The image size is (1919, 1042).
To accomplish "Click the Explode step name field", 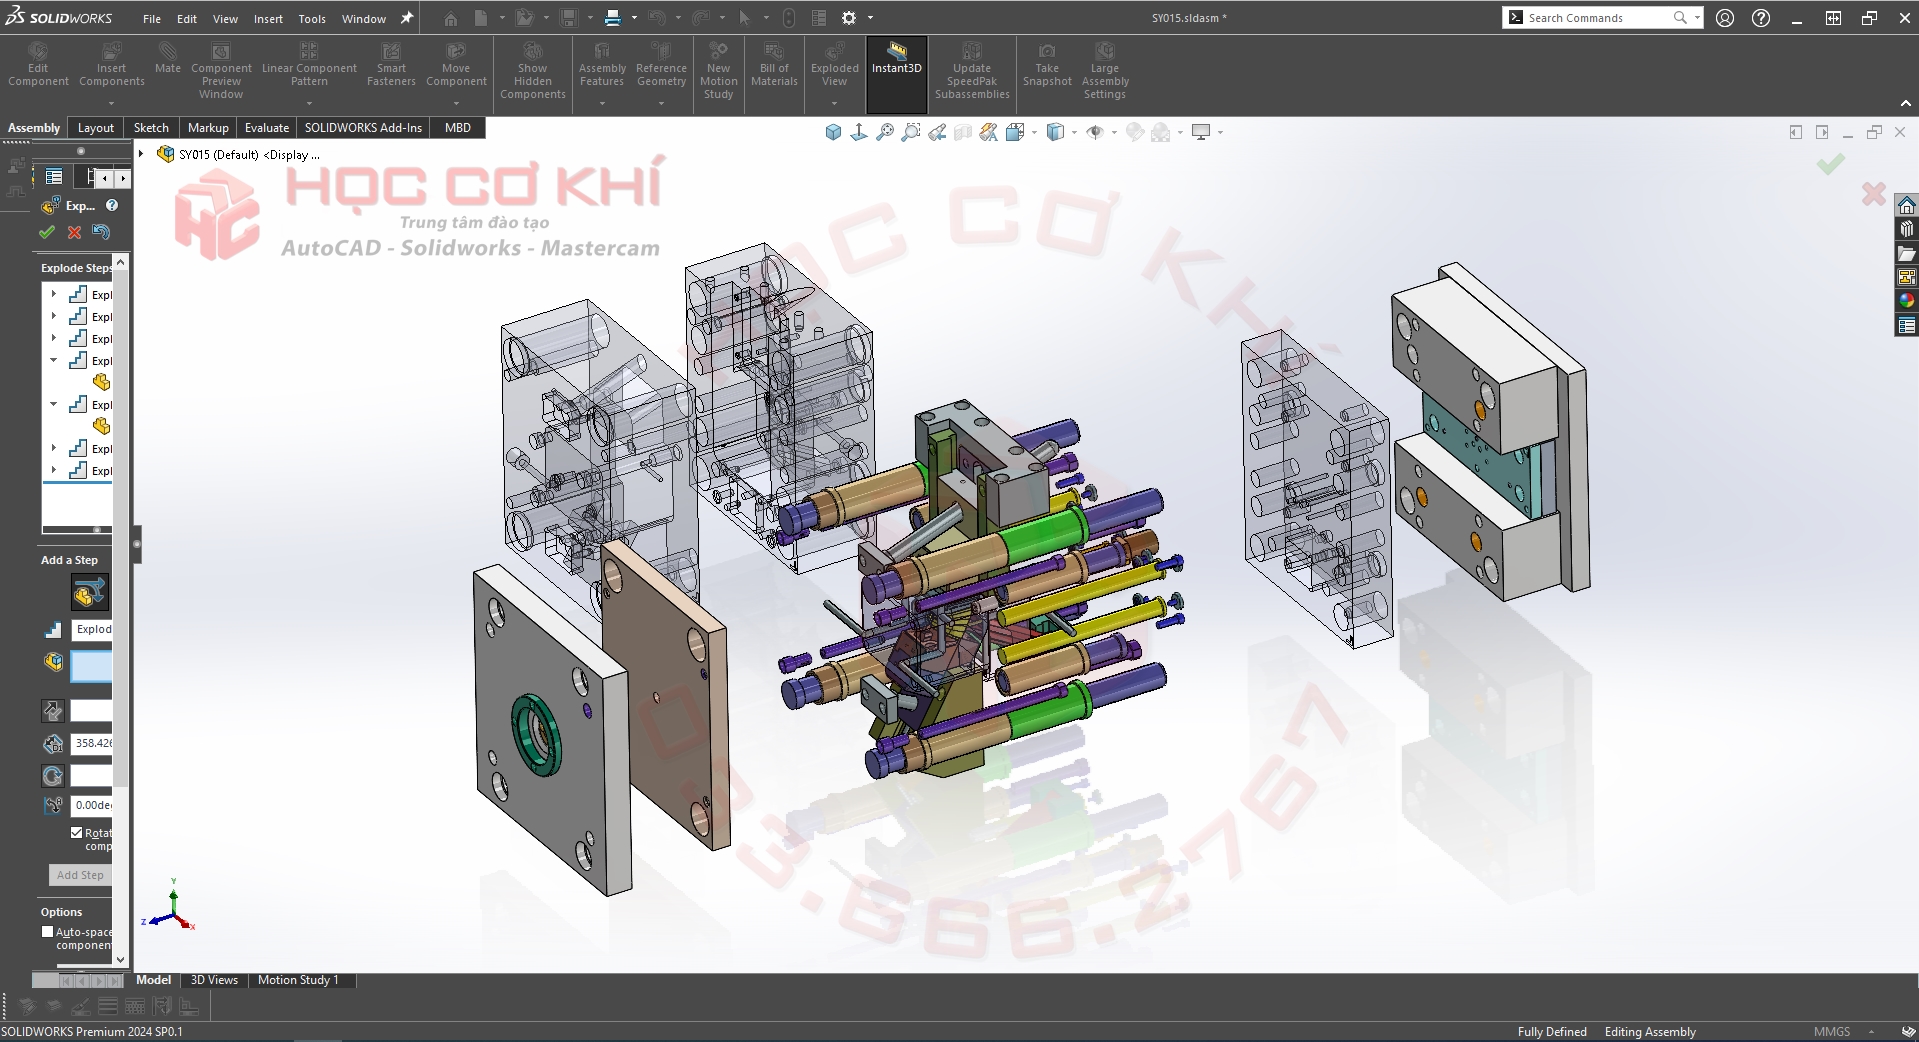I will click(x=92, y=629).
